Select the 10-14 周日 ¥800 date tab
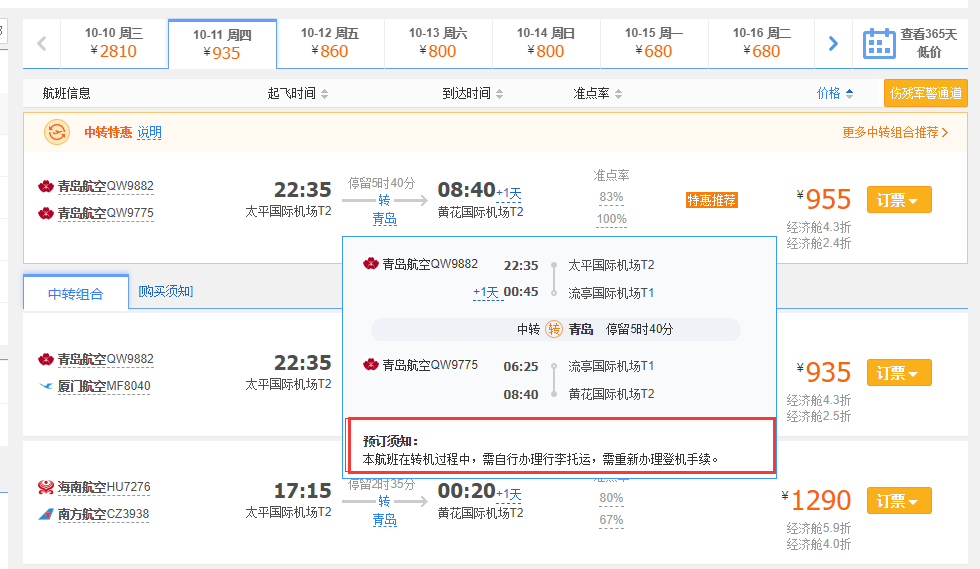980x569 pixels. pyautogui.click(x=546, y=43)
